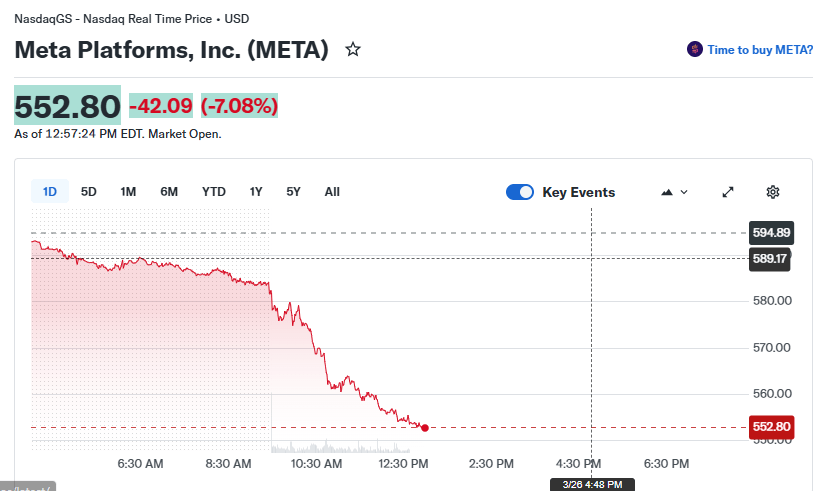The height and width of the screenshot is (491, 815).
Task: Click the purple dollar icon beside Time to buy
Action: click(x=695, y=49)
